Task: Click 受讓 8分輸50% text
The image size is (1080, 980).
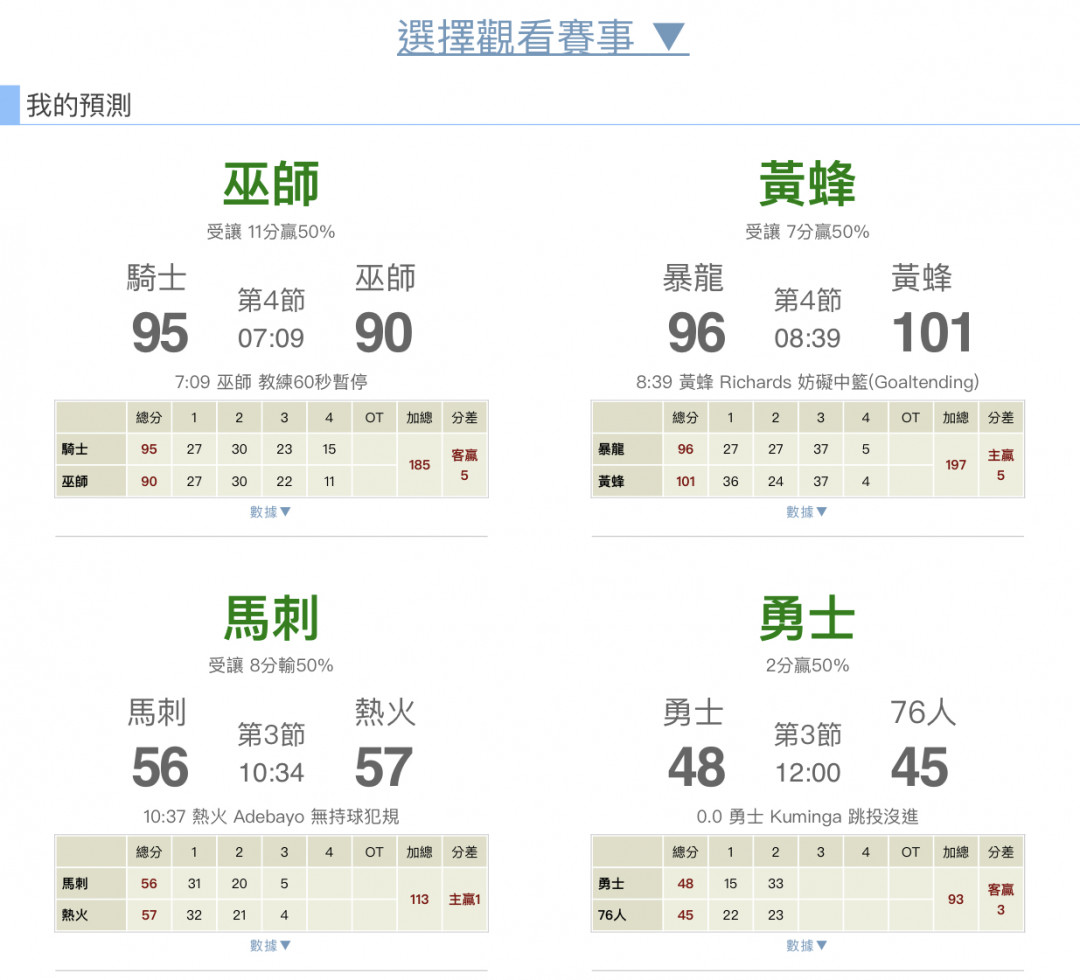Action: 271,665
